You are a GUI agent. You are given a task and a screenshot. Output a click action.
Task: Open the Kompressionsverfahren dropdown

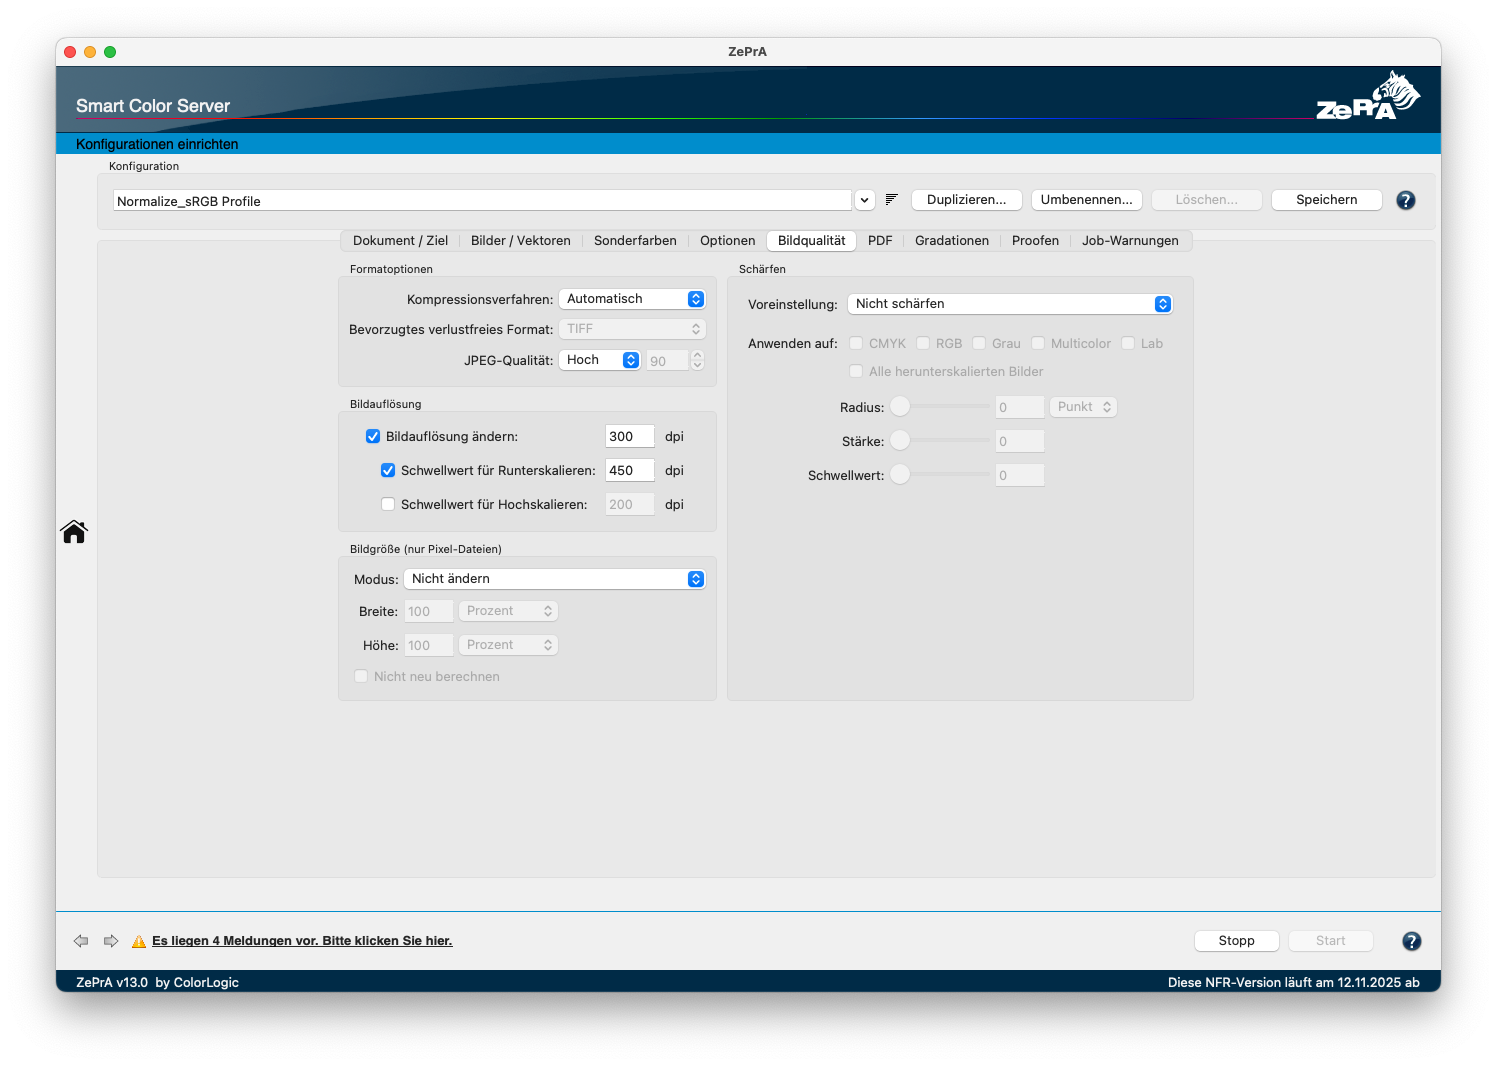pyautogui.click(x=632, y=299)
